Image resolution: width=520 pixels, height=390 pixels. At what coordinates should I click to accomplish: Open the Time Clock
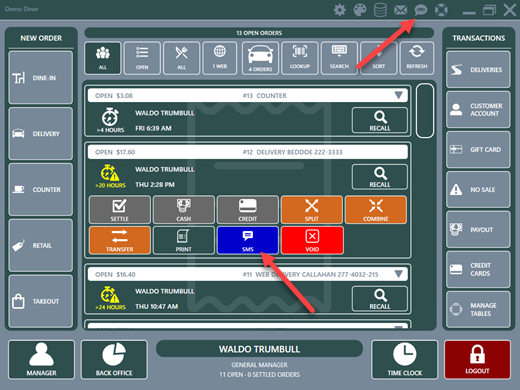point(405,360)
